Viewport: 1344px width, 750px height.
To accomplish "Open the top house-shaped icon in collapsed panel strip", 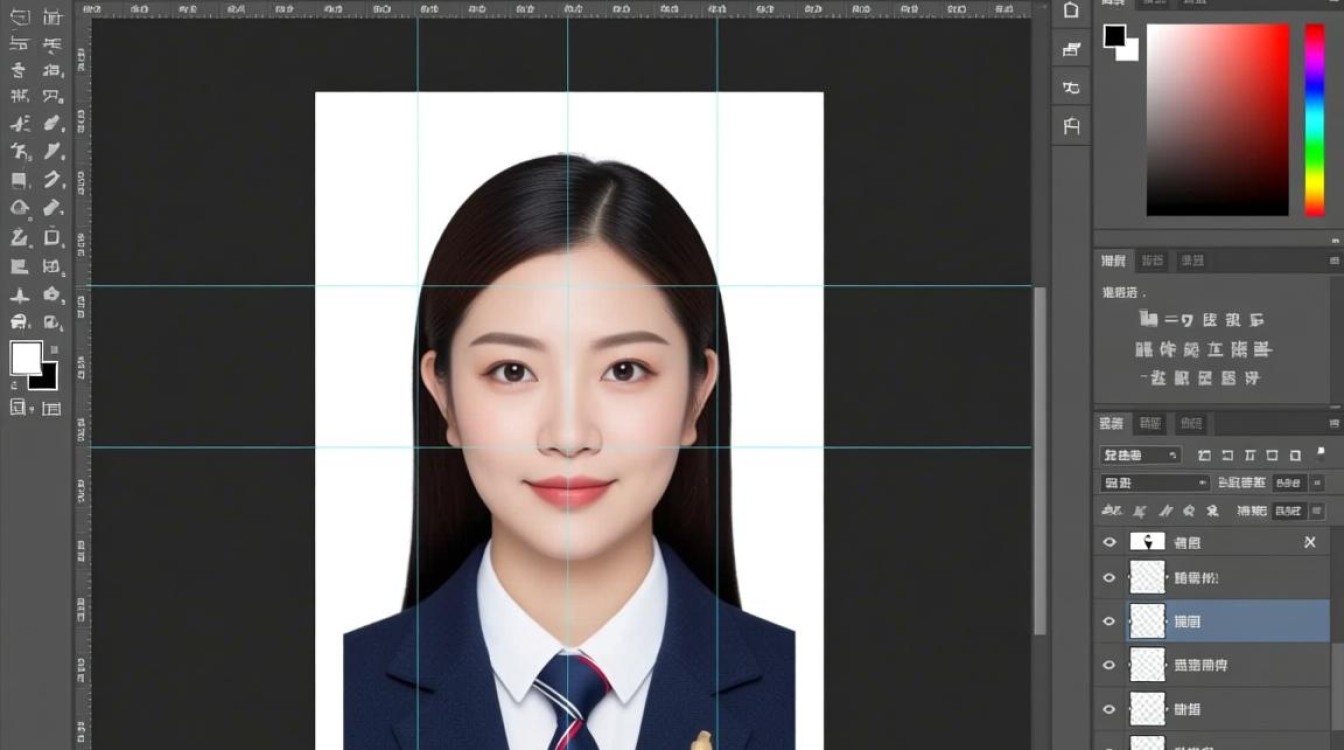I will tap(1071, 11).
